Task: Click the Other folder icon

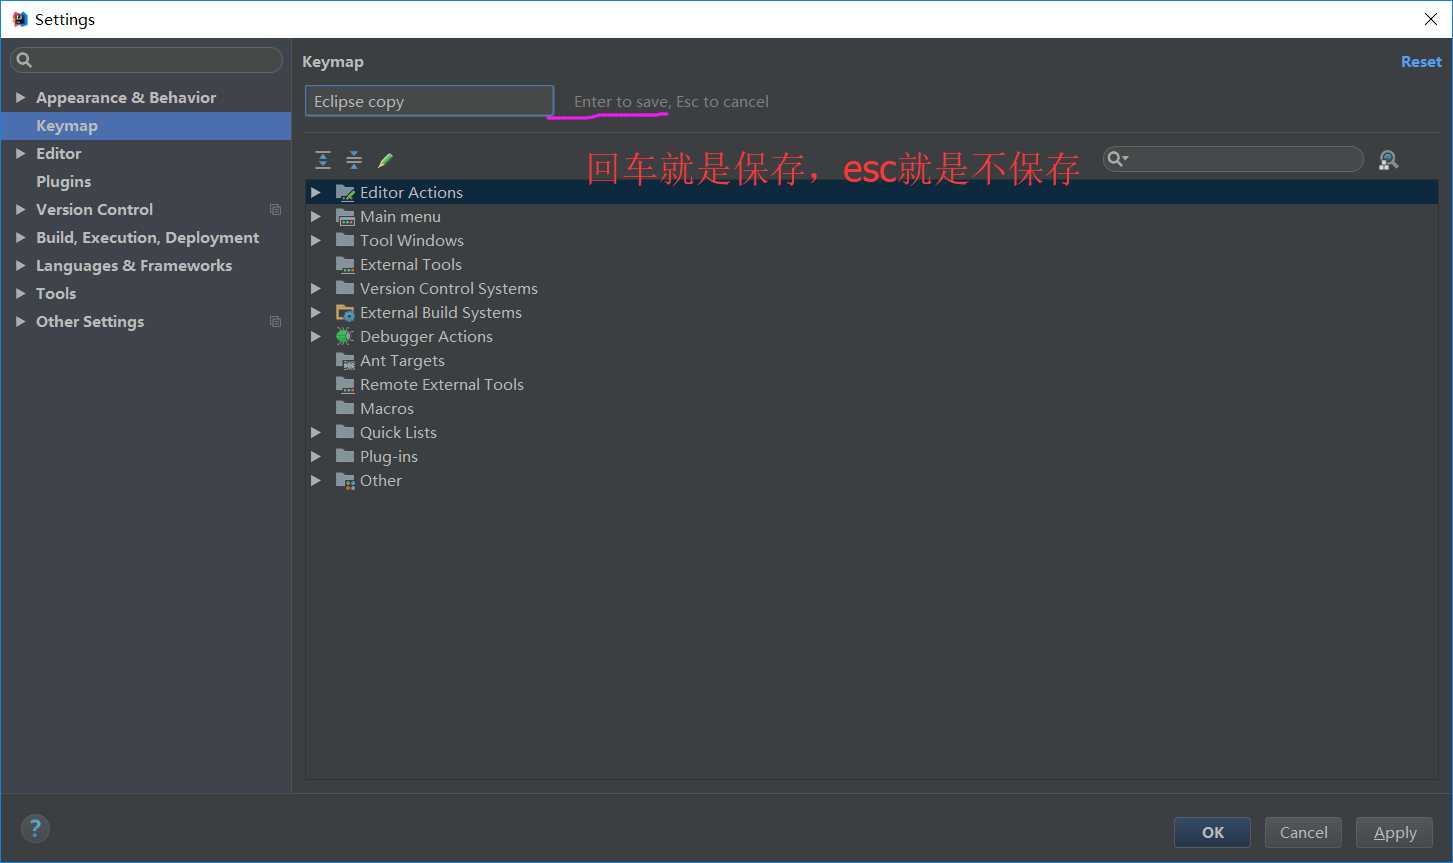Action: pyautogui.click(x=345, y=480)
